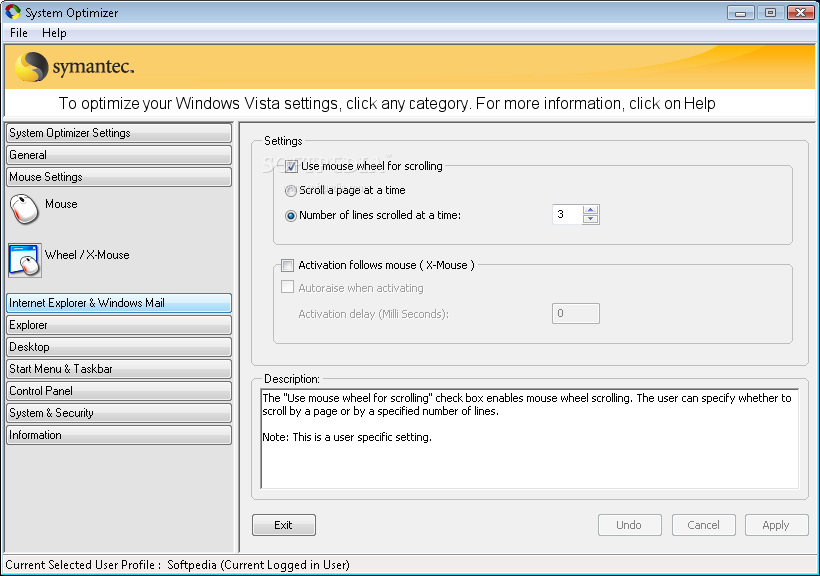
Task: Click the Exit button
Action: click(x=283, y=525)
